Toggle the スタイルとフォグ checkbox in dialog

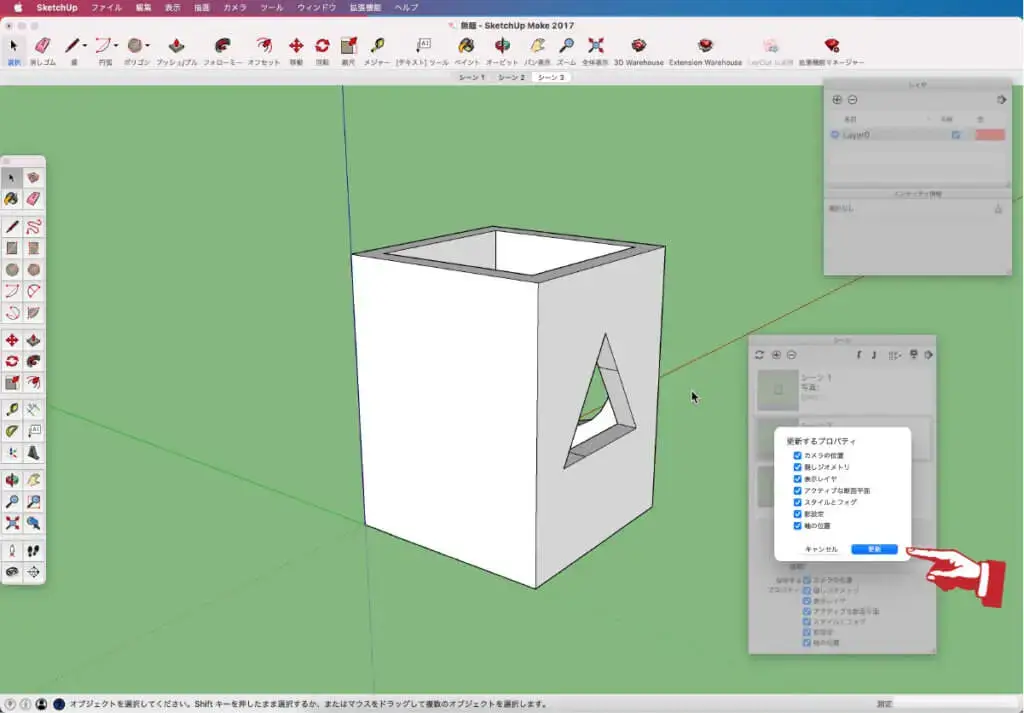click(x=797, y=502)
